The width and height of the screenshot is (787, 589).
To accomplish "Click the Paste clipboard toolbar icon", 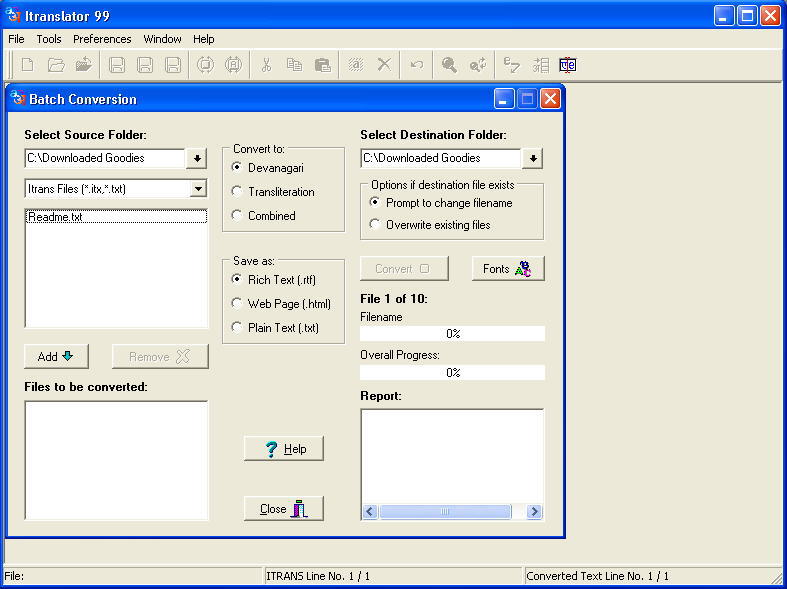I will pyautogui.click(x=322, y=65).
